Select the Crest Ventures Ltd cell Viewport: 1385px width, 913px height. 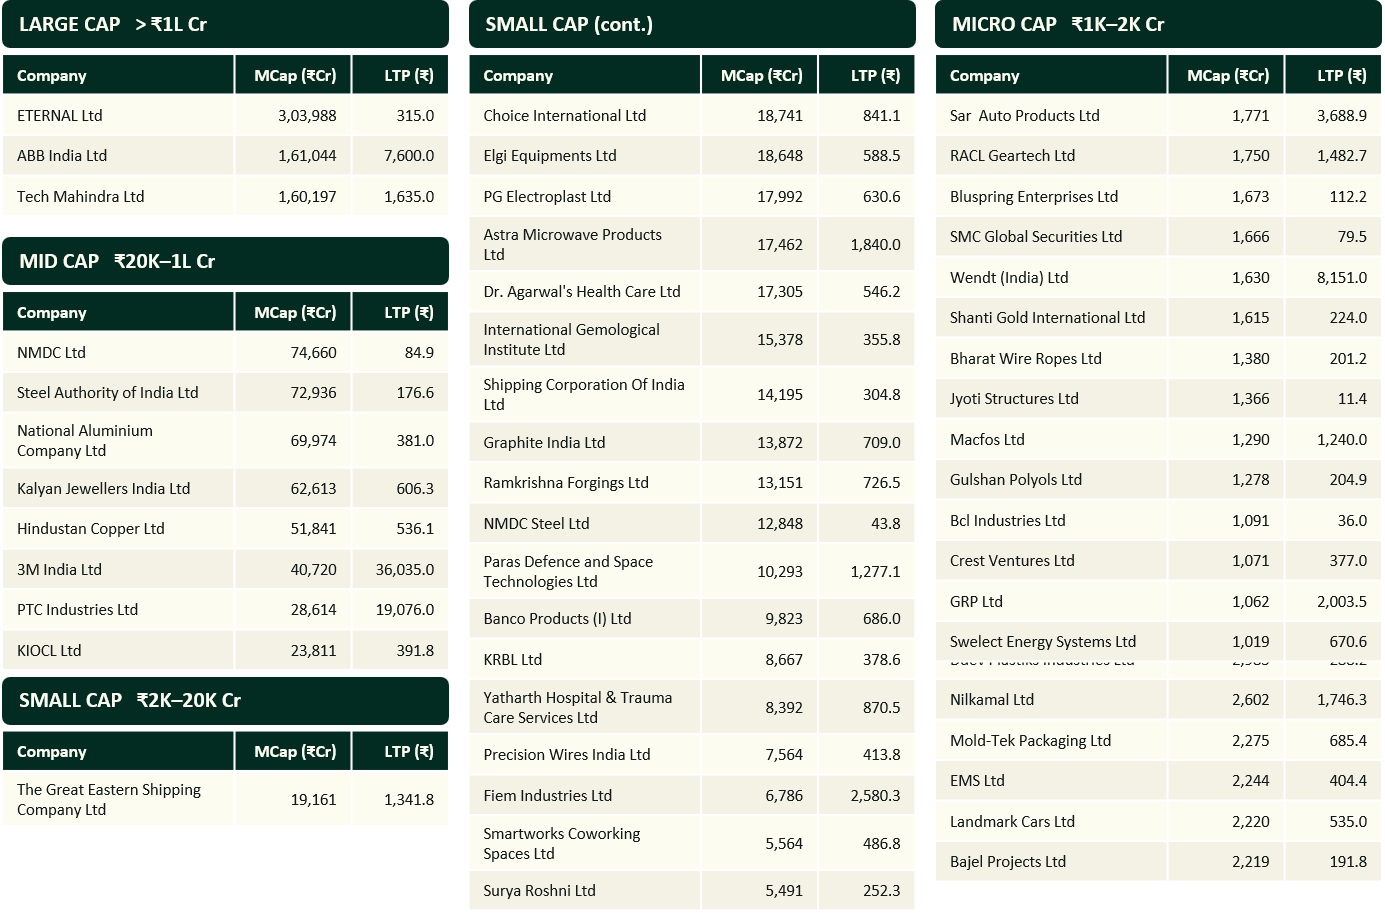[x=1051, y=561]
